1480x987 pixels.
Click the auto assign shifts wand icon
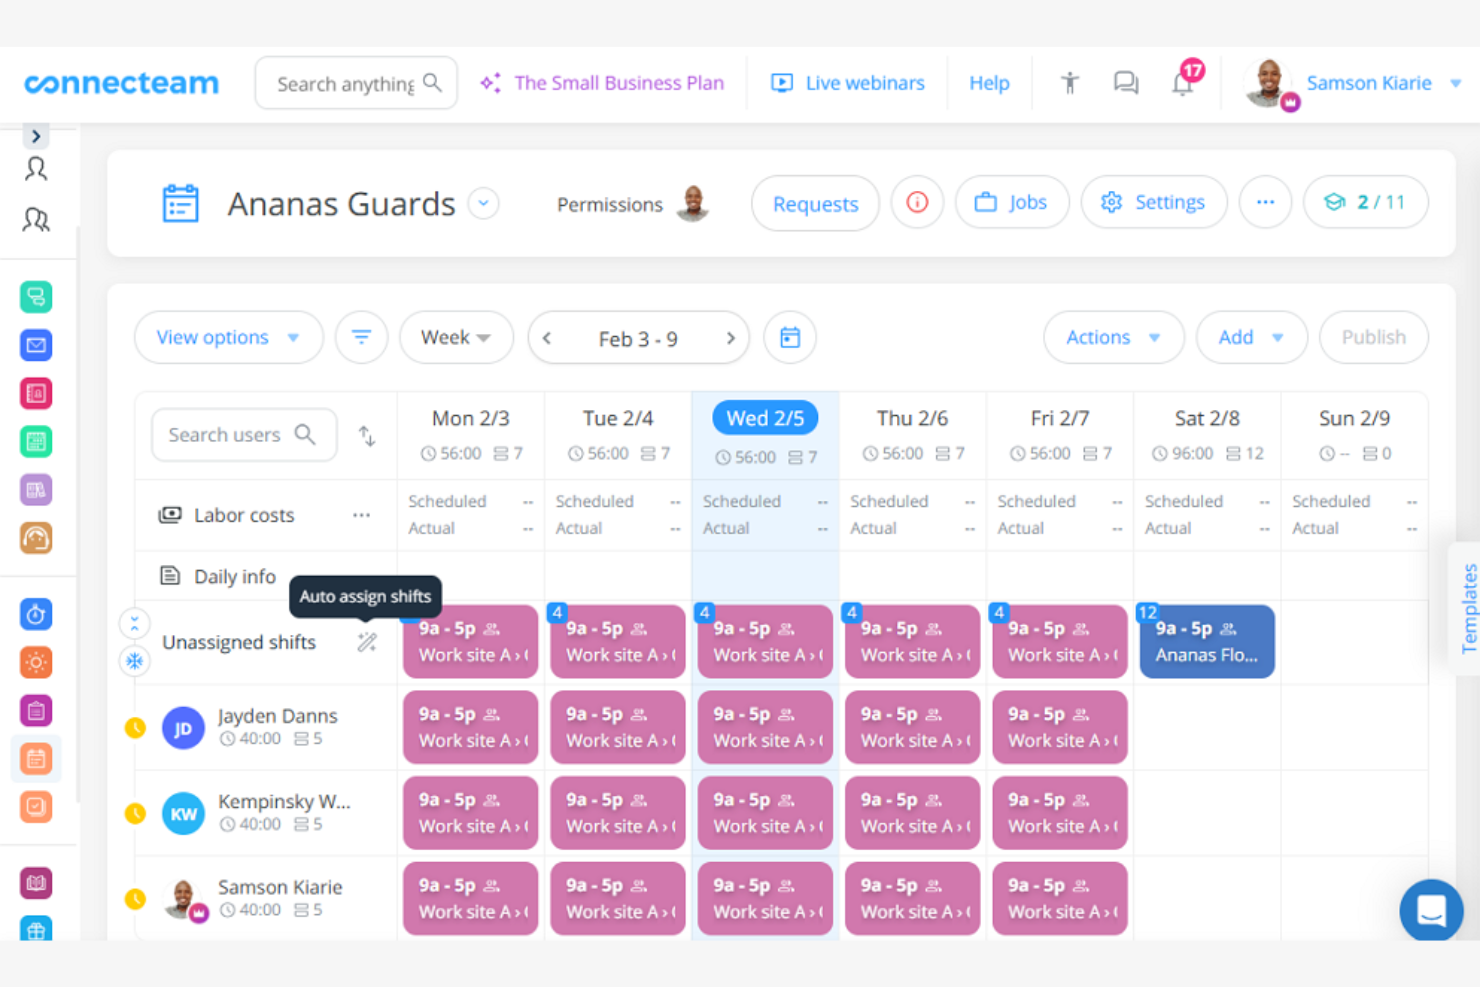367,642
